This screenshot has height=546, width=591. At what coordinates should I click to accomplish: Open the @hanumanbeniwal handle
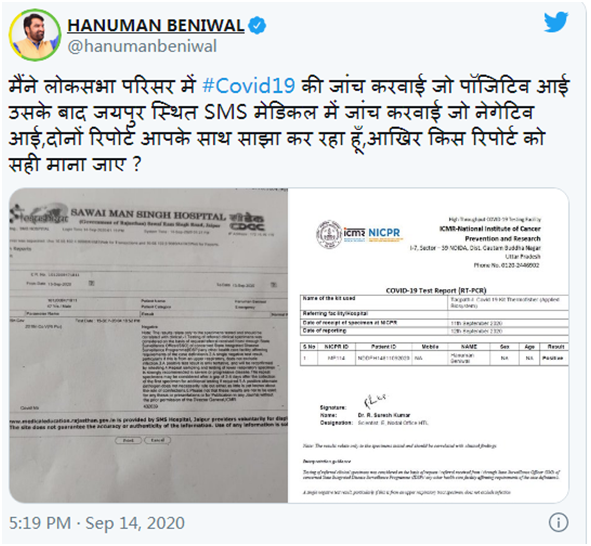pyautogui.click(x=142, y=46)
